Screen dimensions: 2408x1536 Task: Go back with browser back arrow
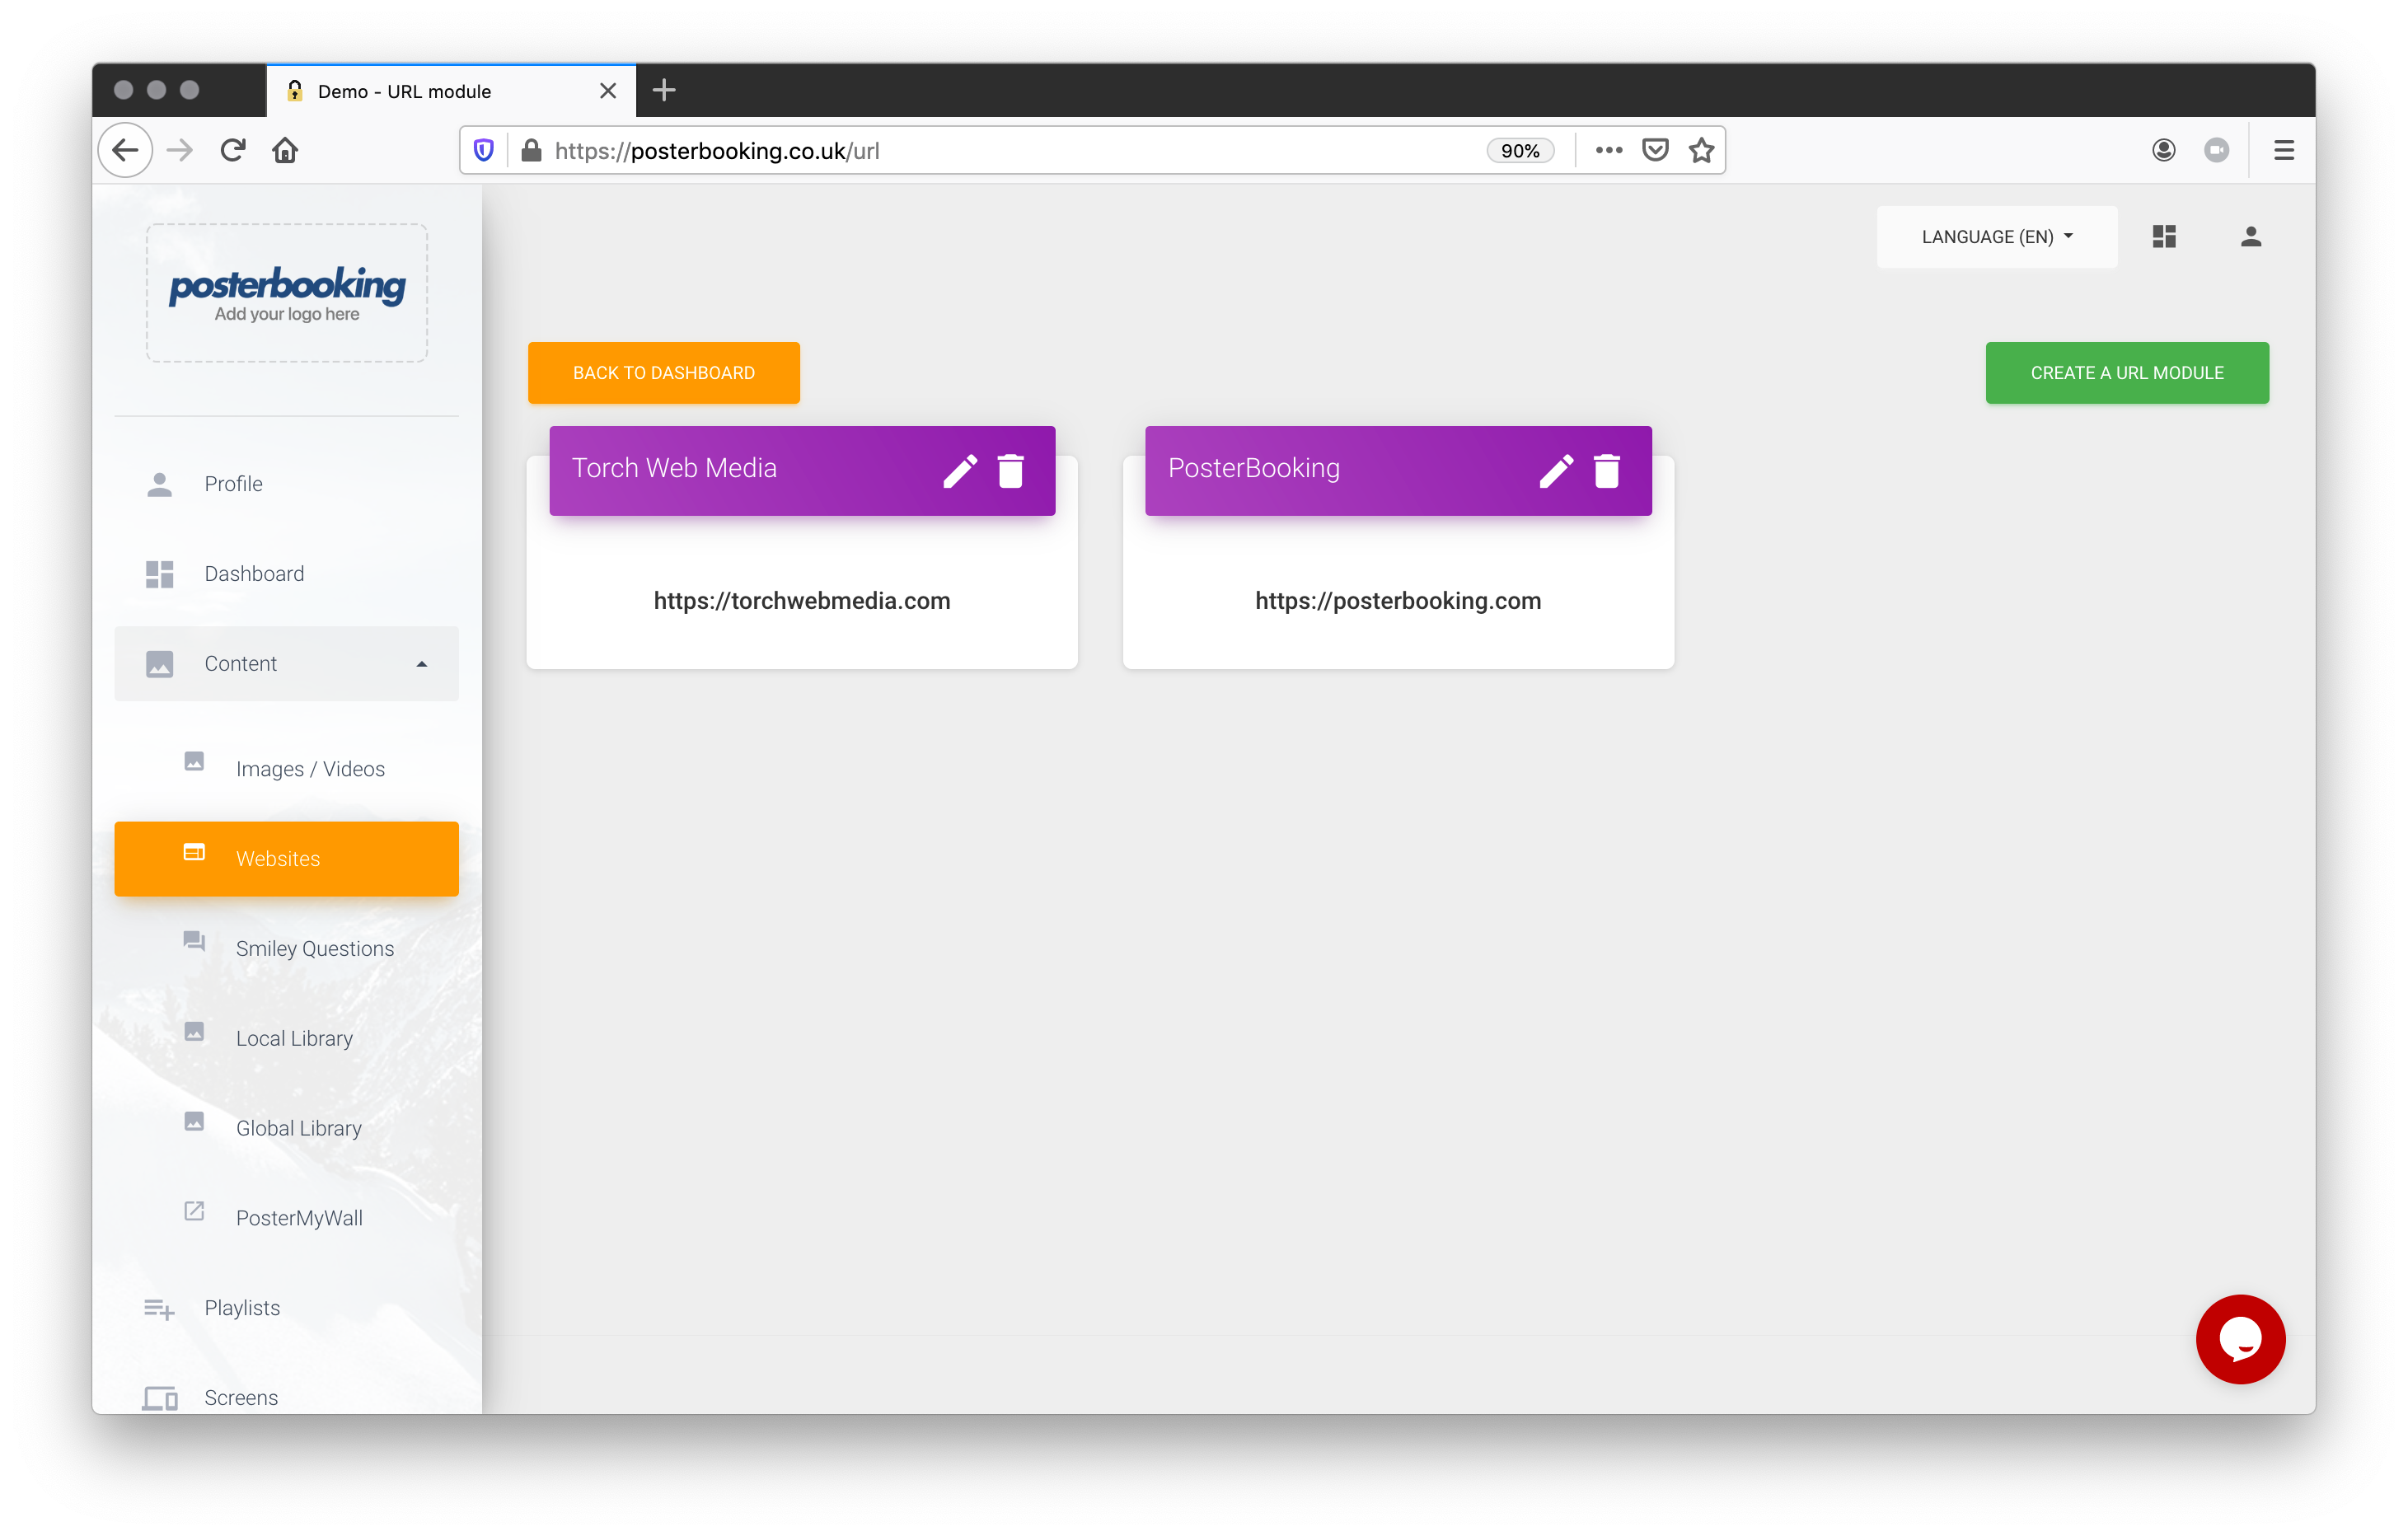pyautogui.click(x=125, y=150)
